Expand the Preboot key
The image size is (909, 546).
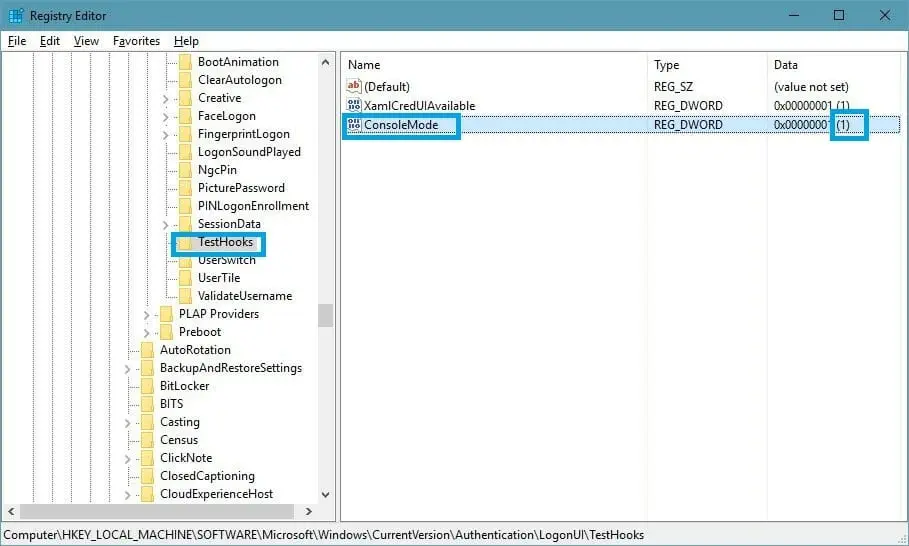(x=147, y=333)
